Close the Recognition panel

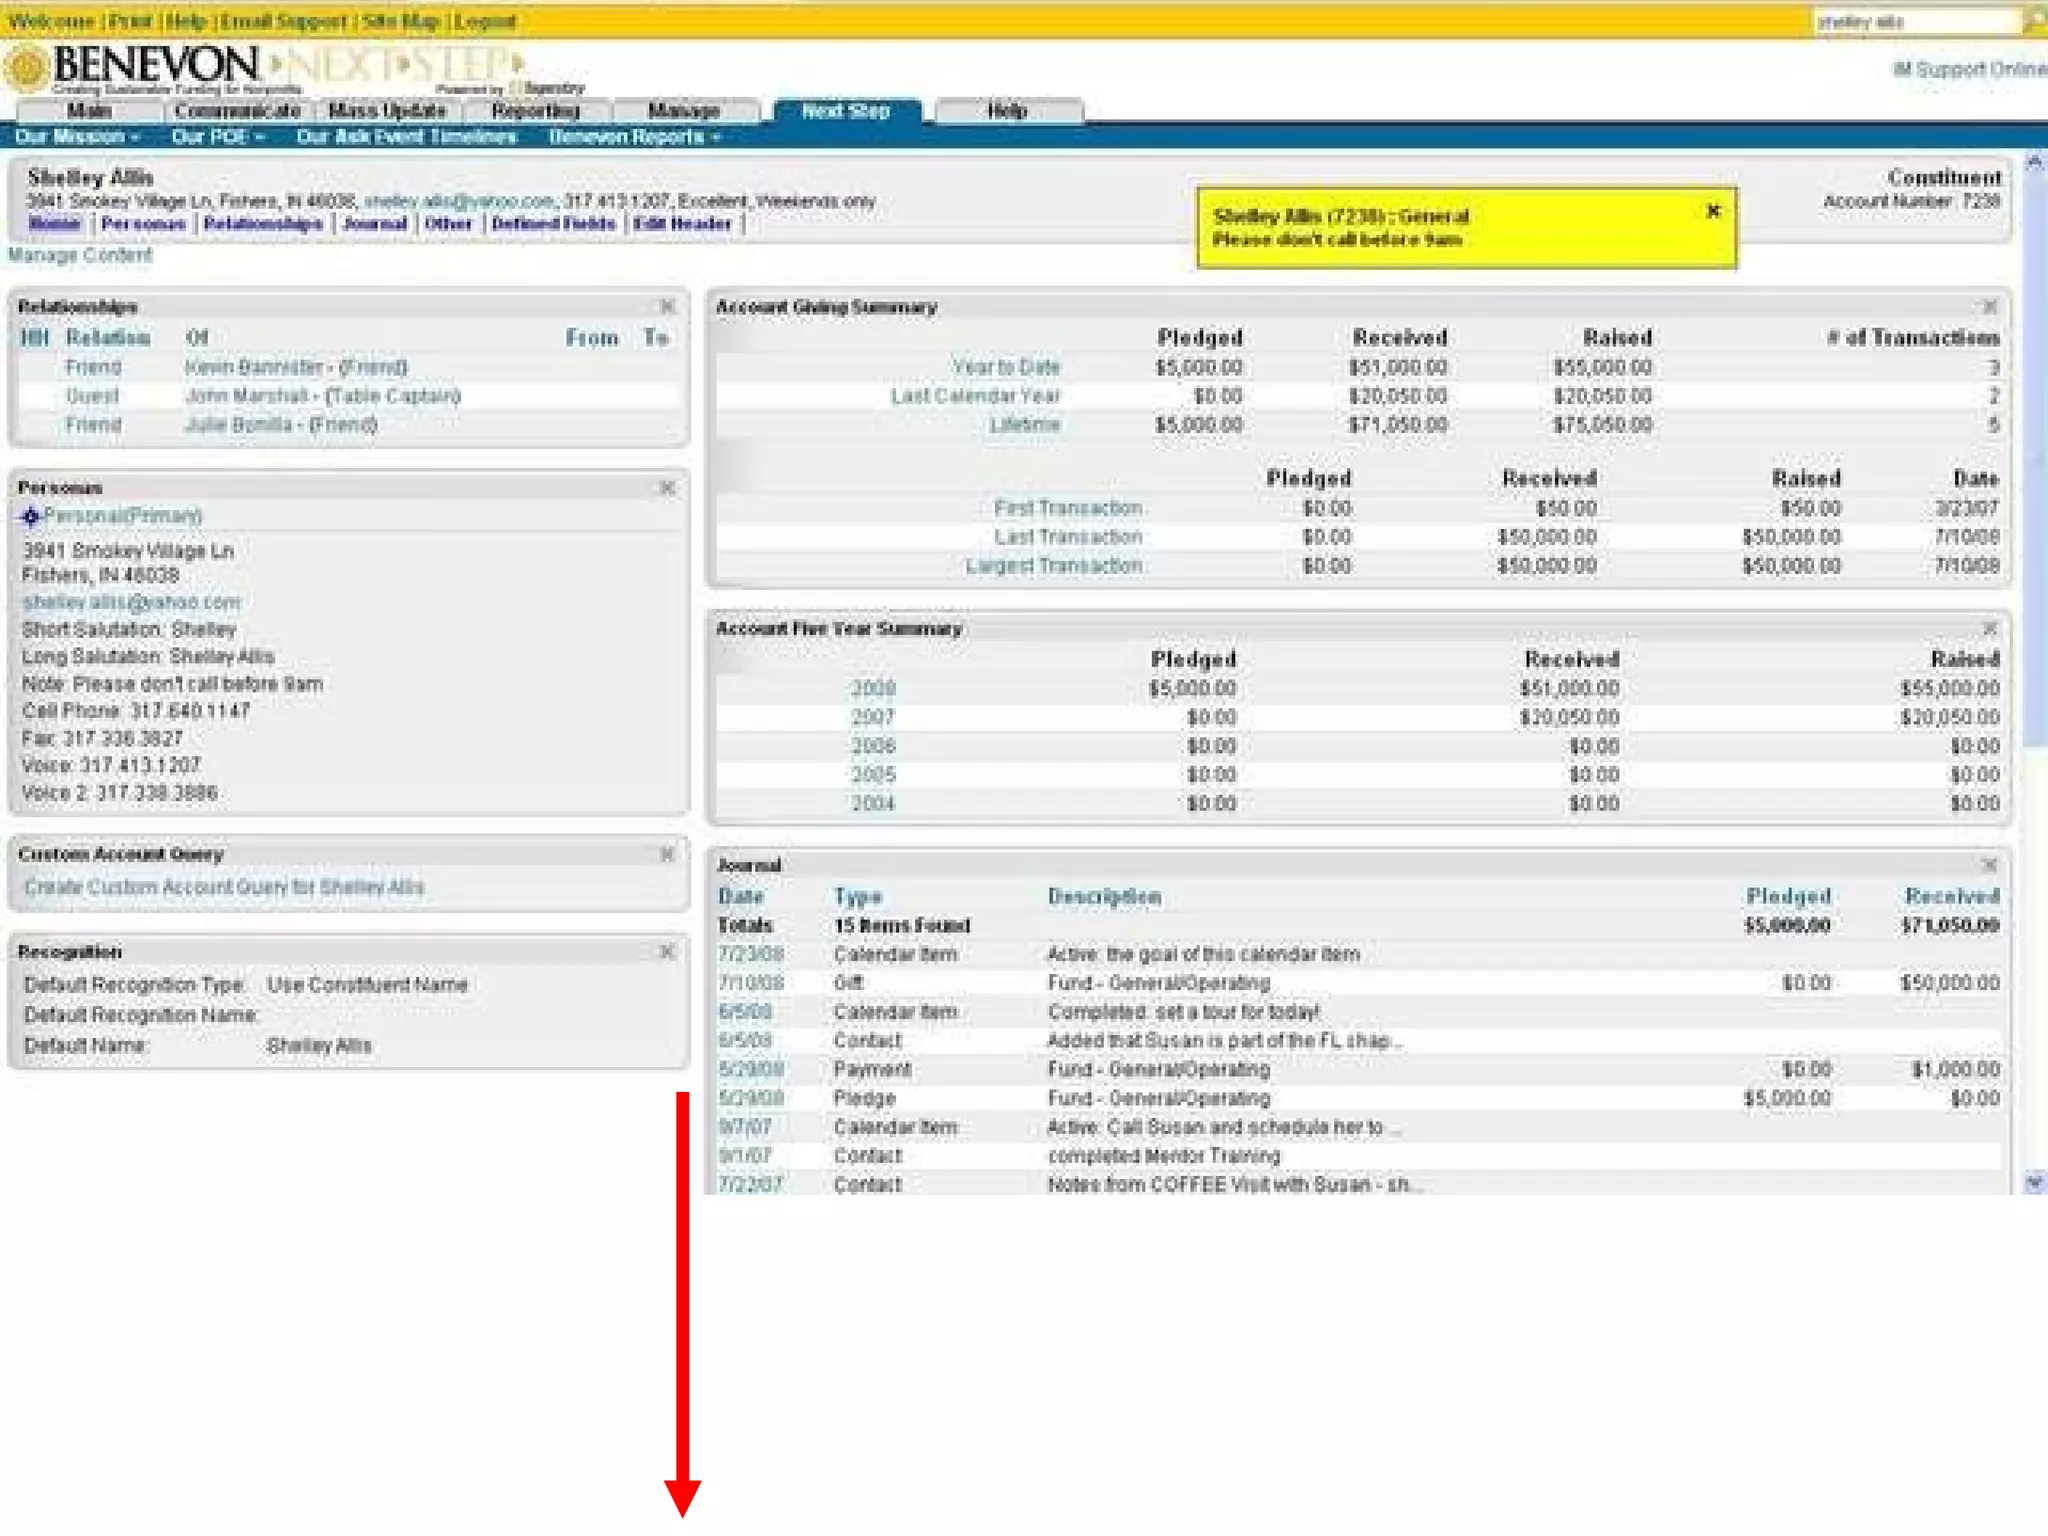pos(667,951)
